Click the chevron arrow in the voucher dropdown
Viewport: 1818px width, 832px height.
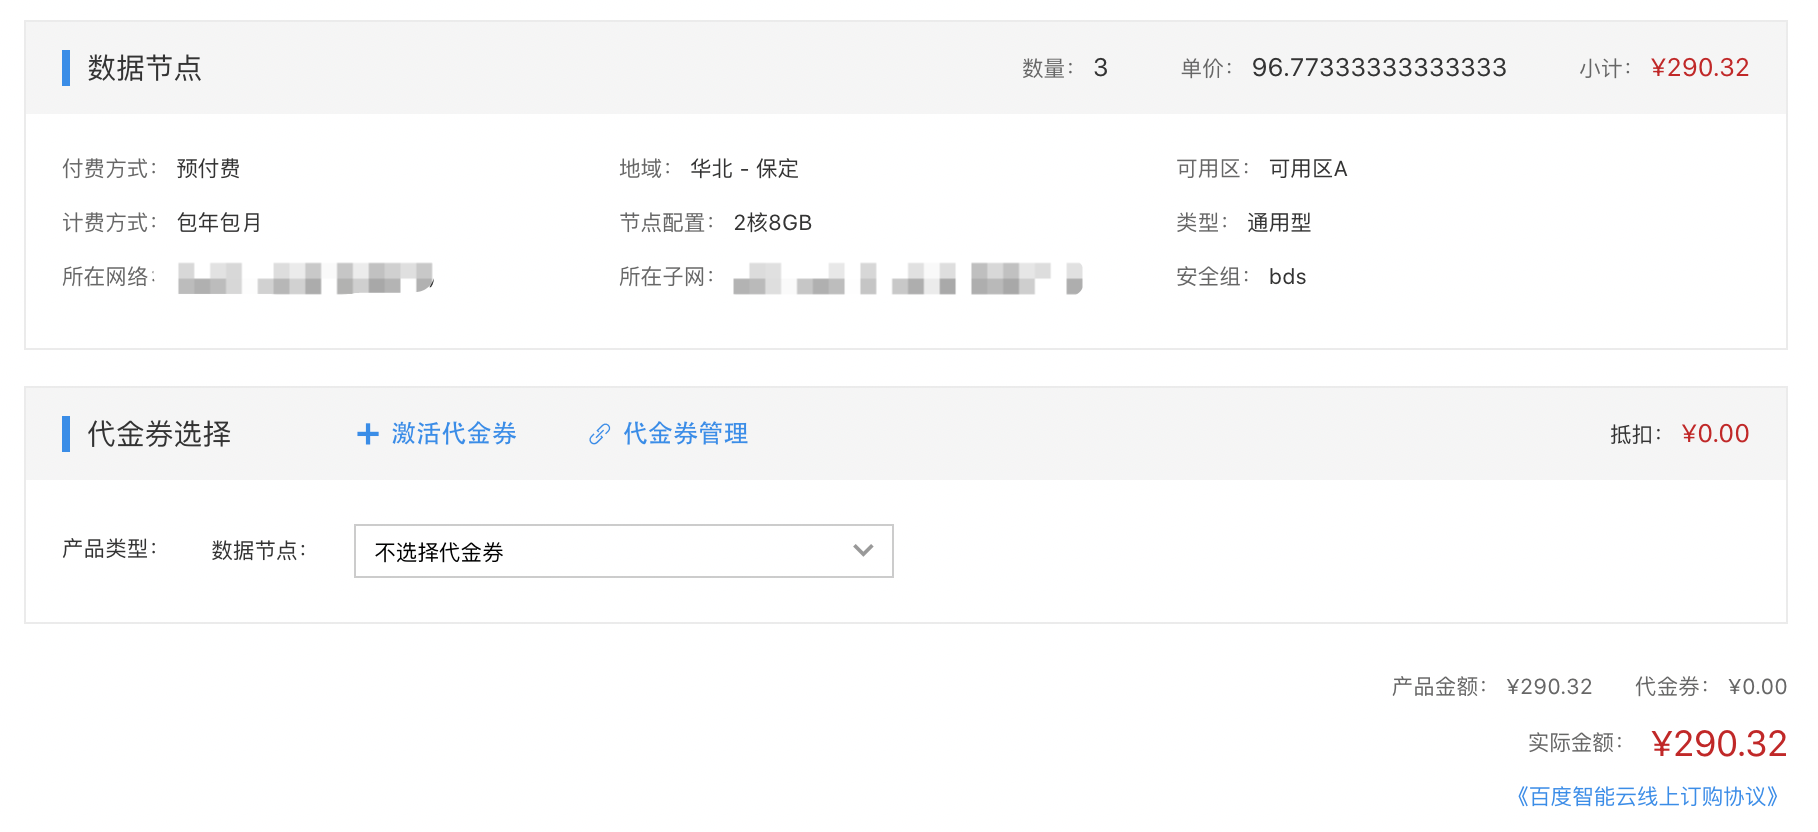click(863, 551)
